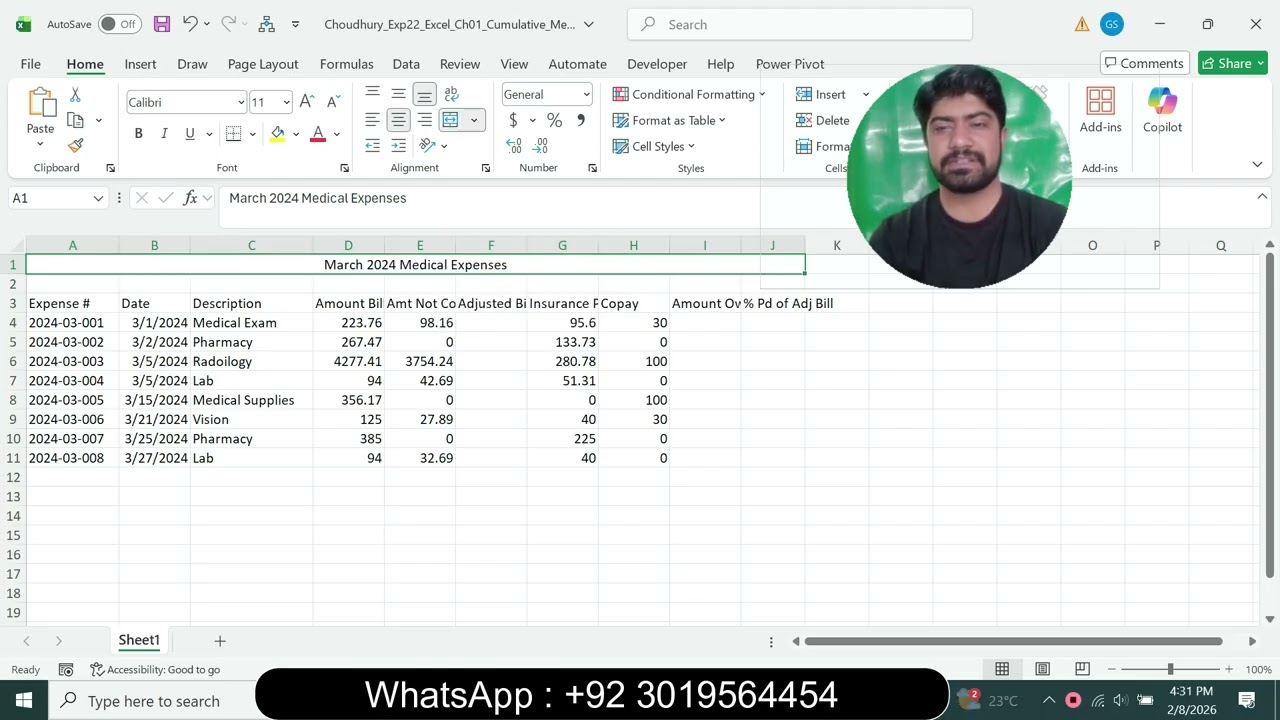
Task: Click the Share button
Action: [1233, 63]
